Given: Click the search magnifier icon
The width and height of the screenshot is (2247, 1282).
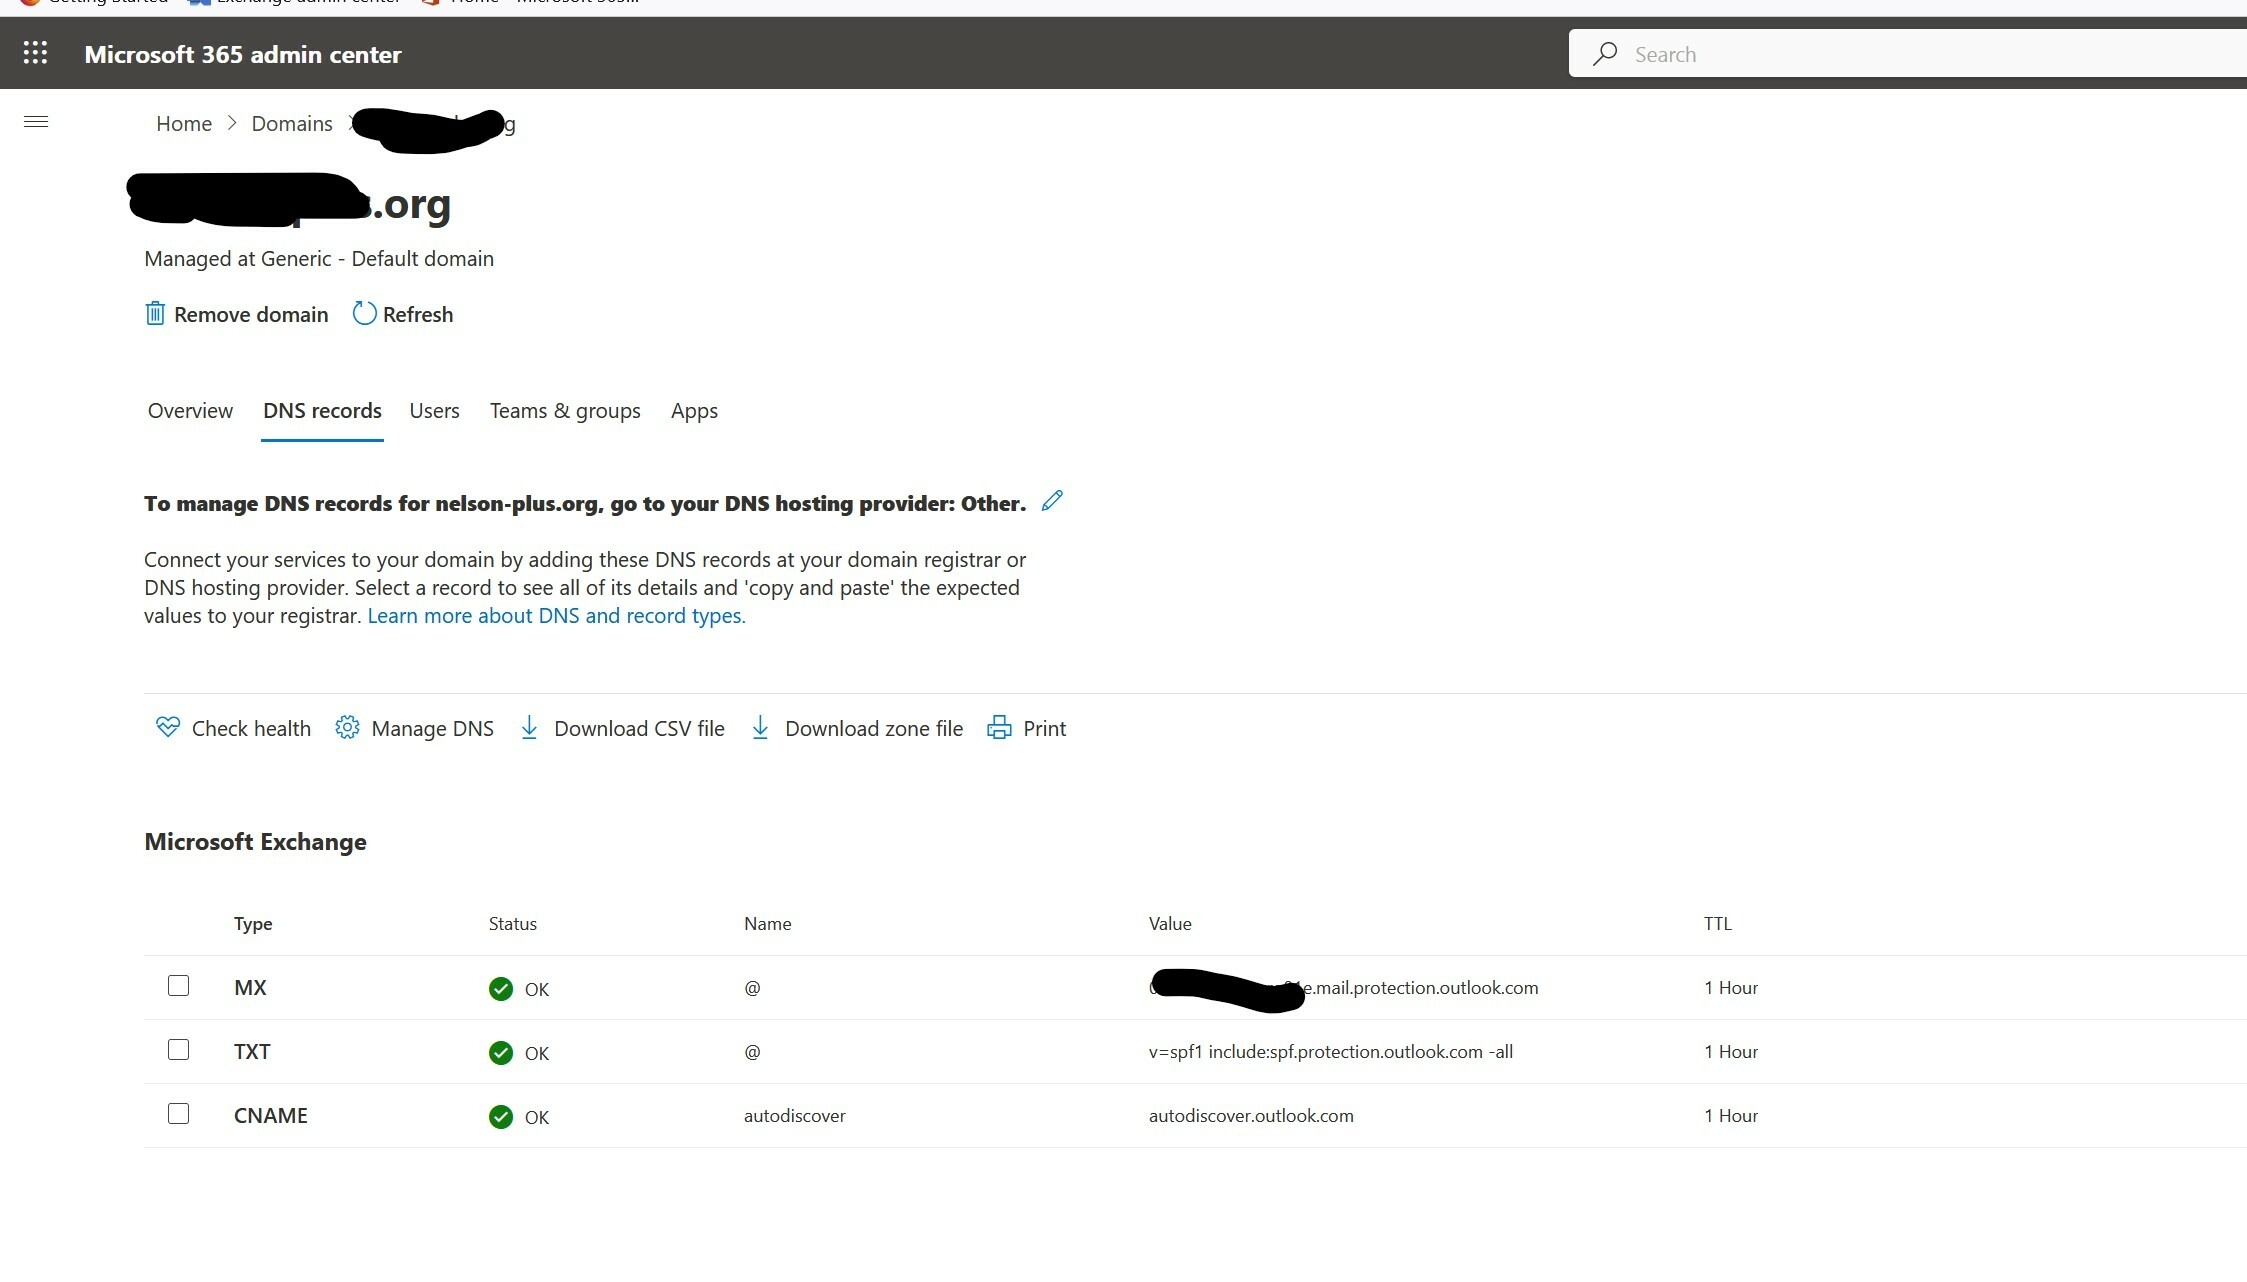Looking at the screenshot, I should (1604, 53).
